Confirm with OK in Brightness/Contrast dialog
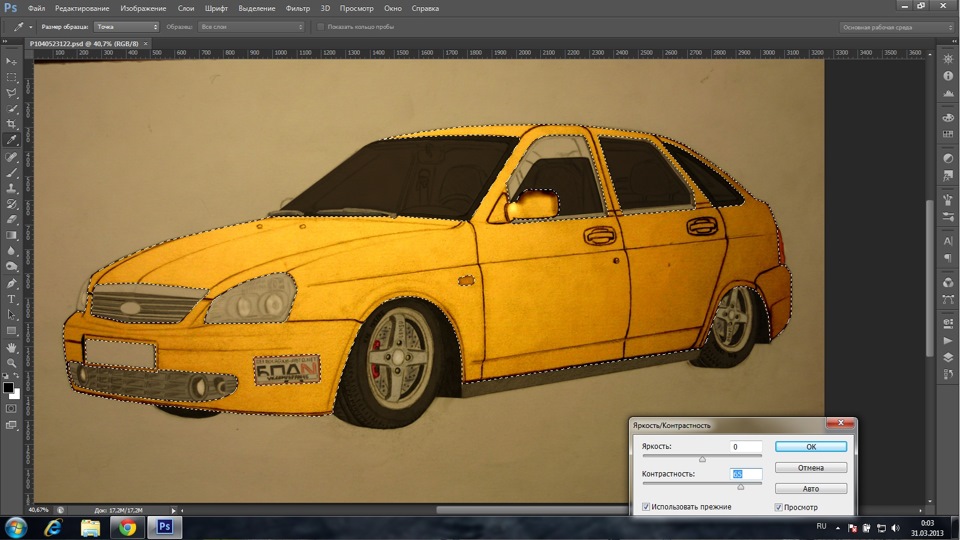960x540 pixels. (811, 447)
